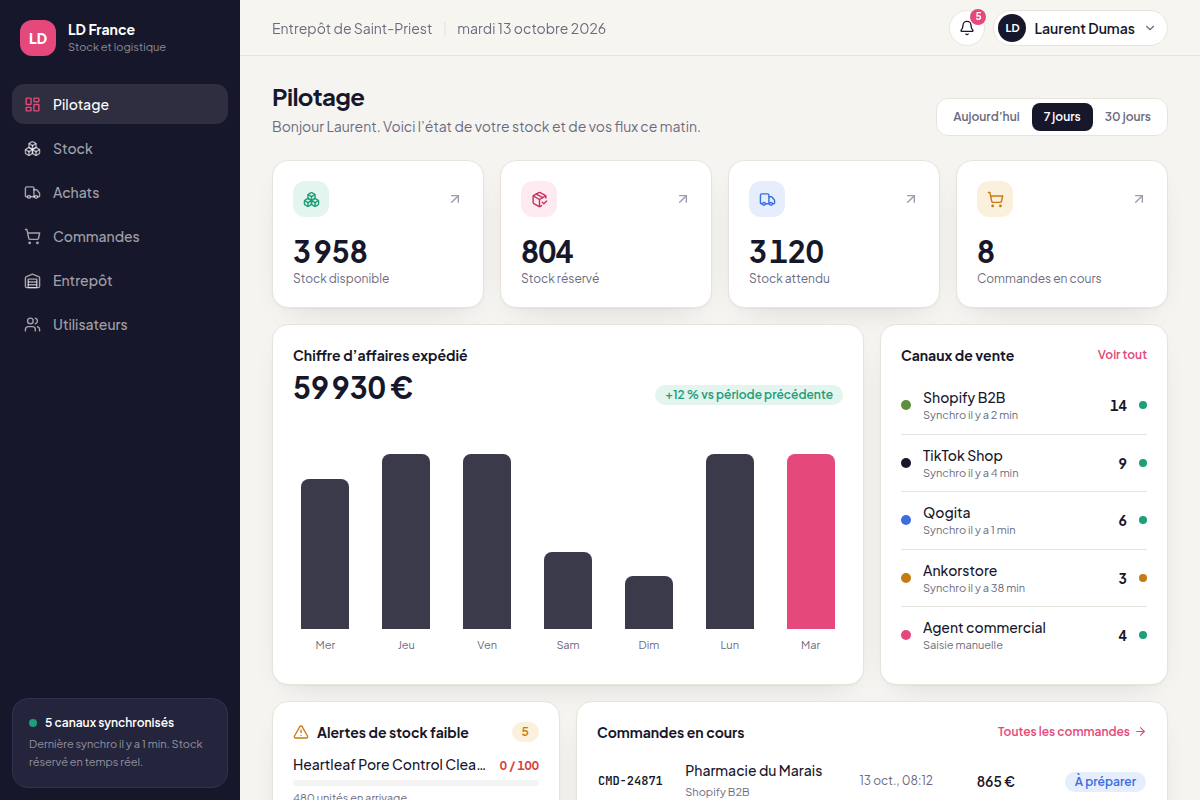The height and width of the screenshot is (800, 1200).
Task: Open order CMD-24871
Action: [630, 781]
